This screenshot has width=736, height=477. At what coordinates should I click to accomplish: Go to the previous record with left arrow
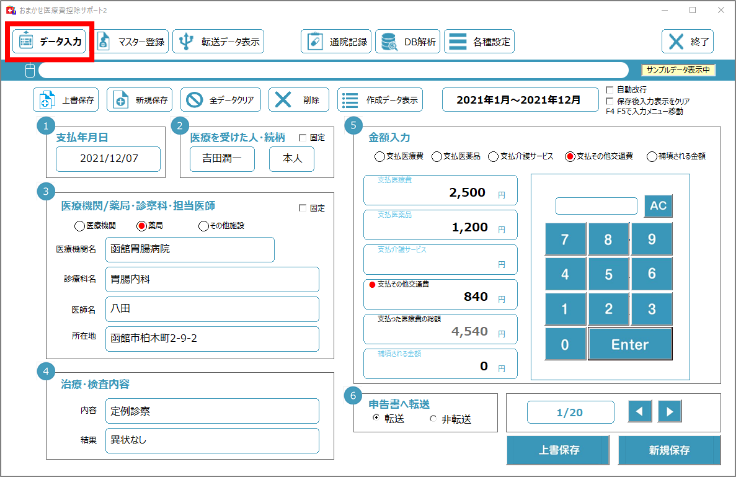[x=640, y=411]
